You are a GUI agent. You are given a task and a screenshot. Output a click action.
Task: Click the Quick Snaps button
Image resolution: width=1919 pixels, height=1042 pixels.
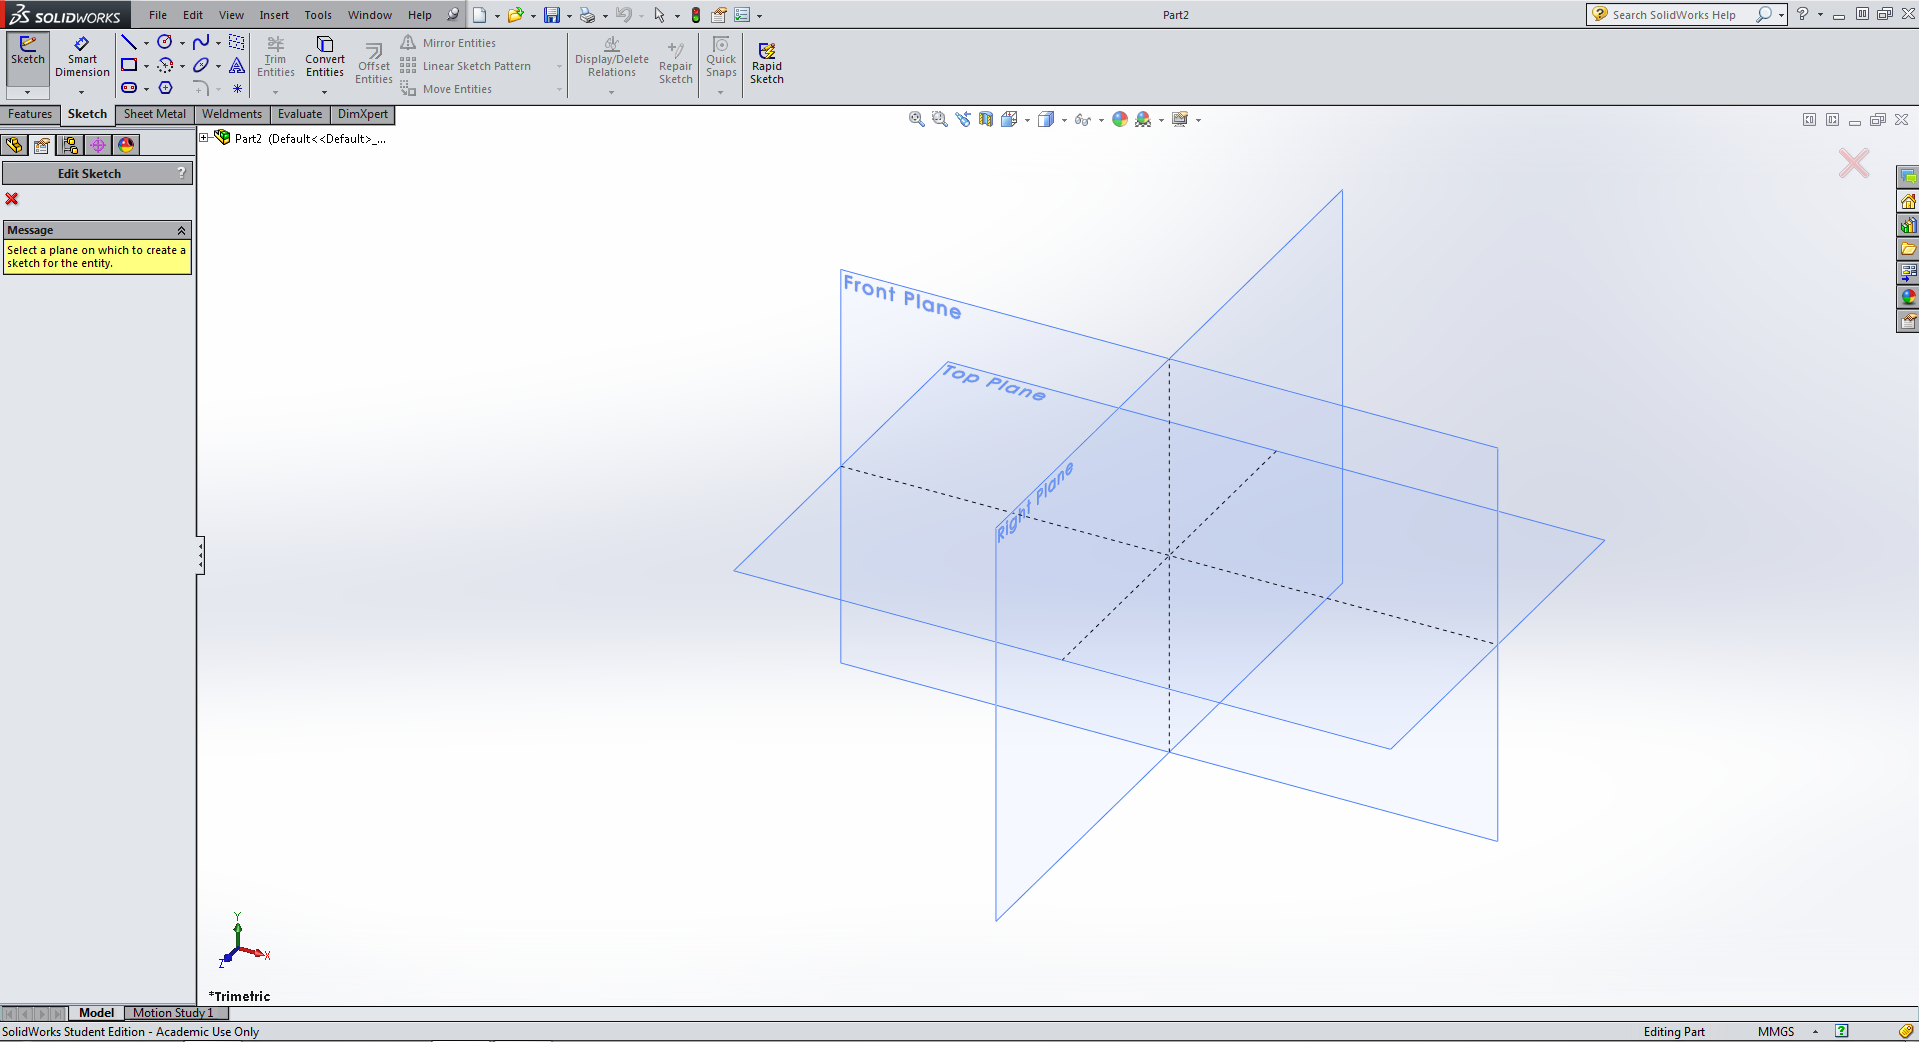(720, 60)
